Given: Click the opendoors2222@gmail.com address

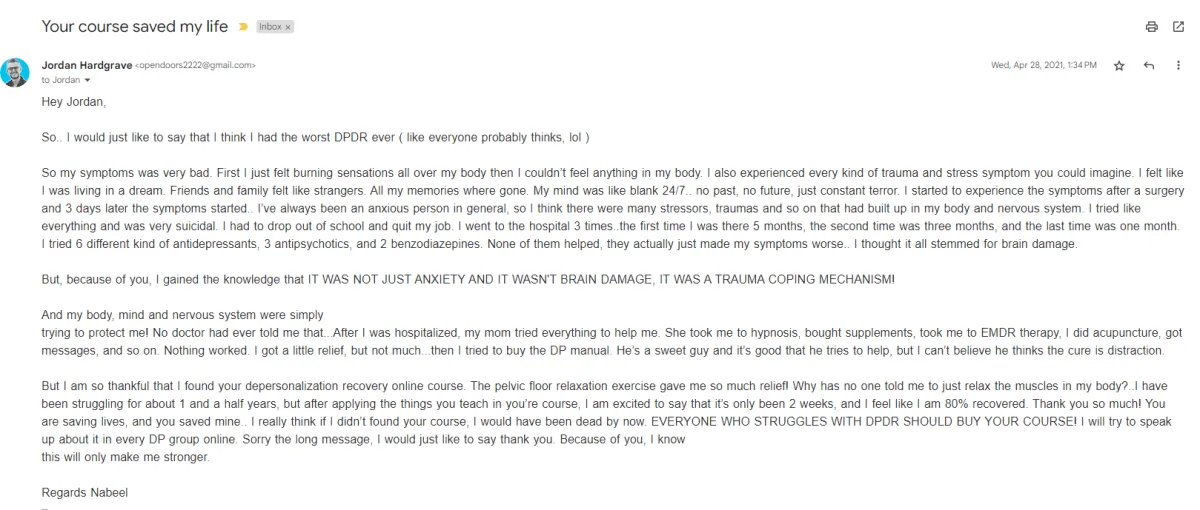Looking at the screenshot, I should tap(195, 65).
